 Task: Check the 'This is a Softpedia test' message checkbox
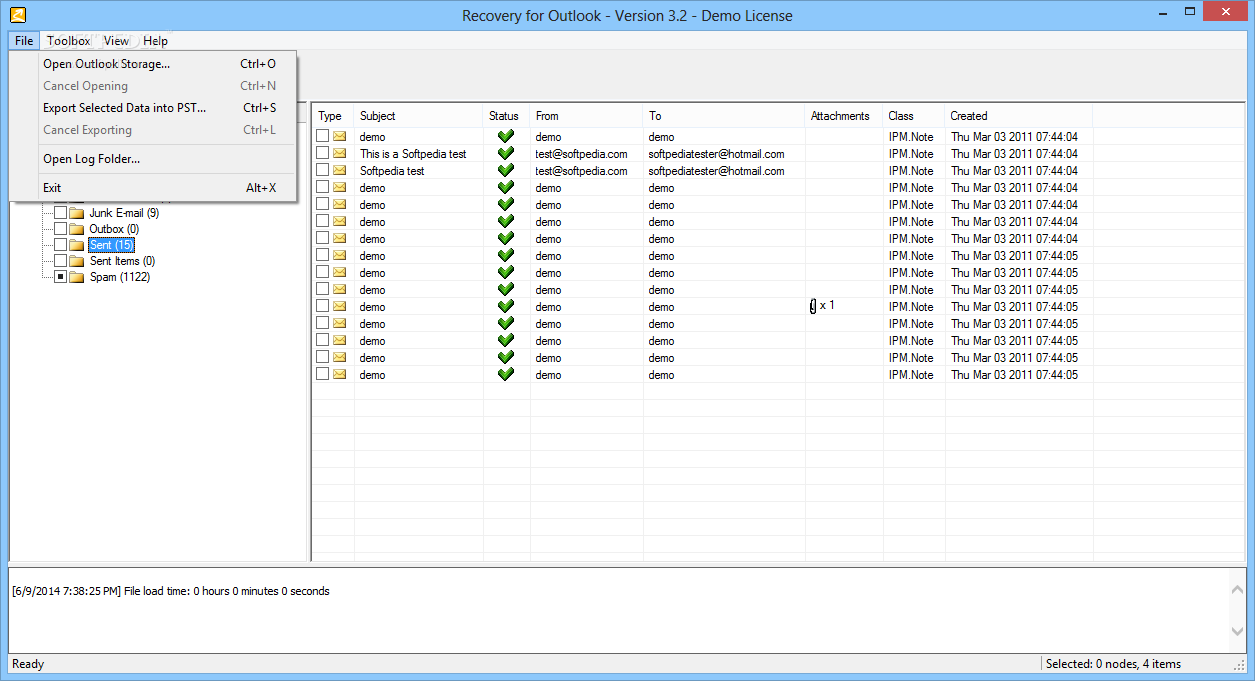tap(323, 153)
